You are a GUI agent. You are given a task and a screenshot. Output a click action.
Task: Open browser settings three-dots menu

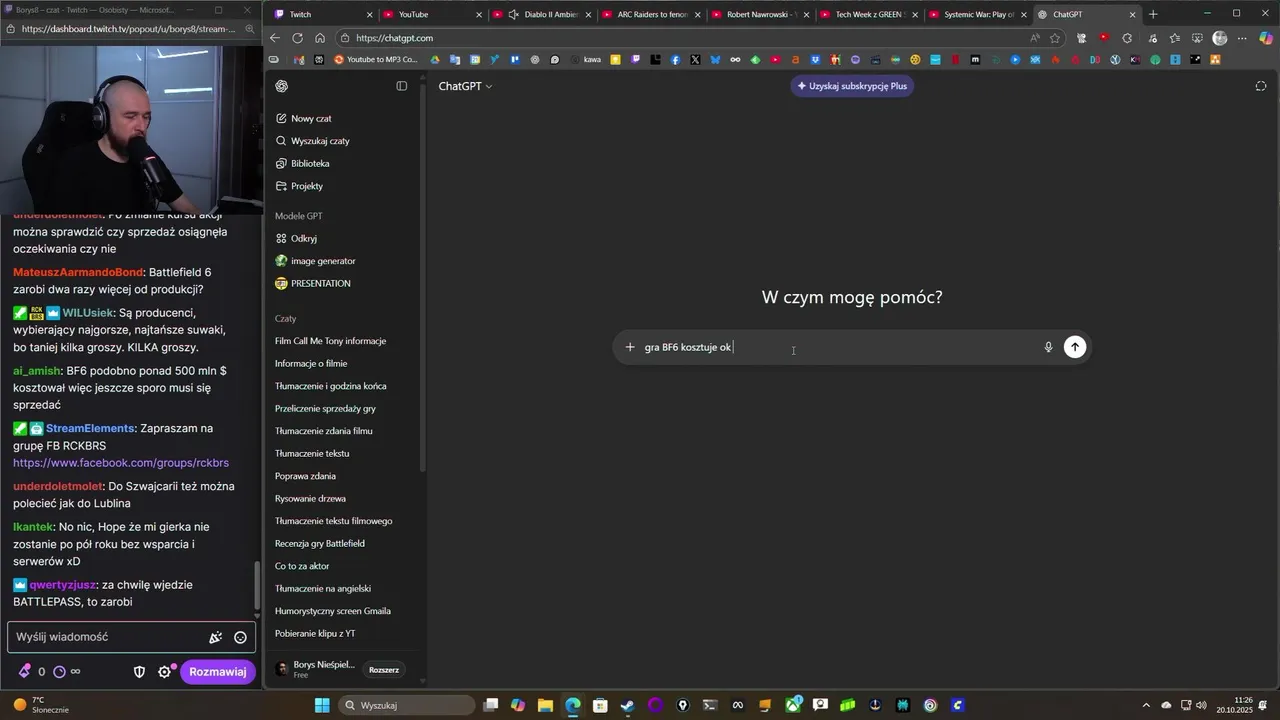tap(1243, 38)
